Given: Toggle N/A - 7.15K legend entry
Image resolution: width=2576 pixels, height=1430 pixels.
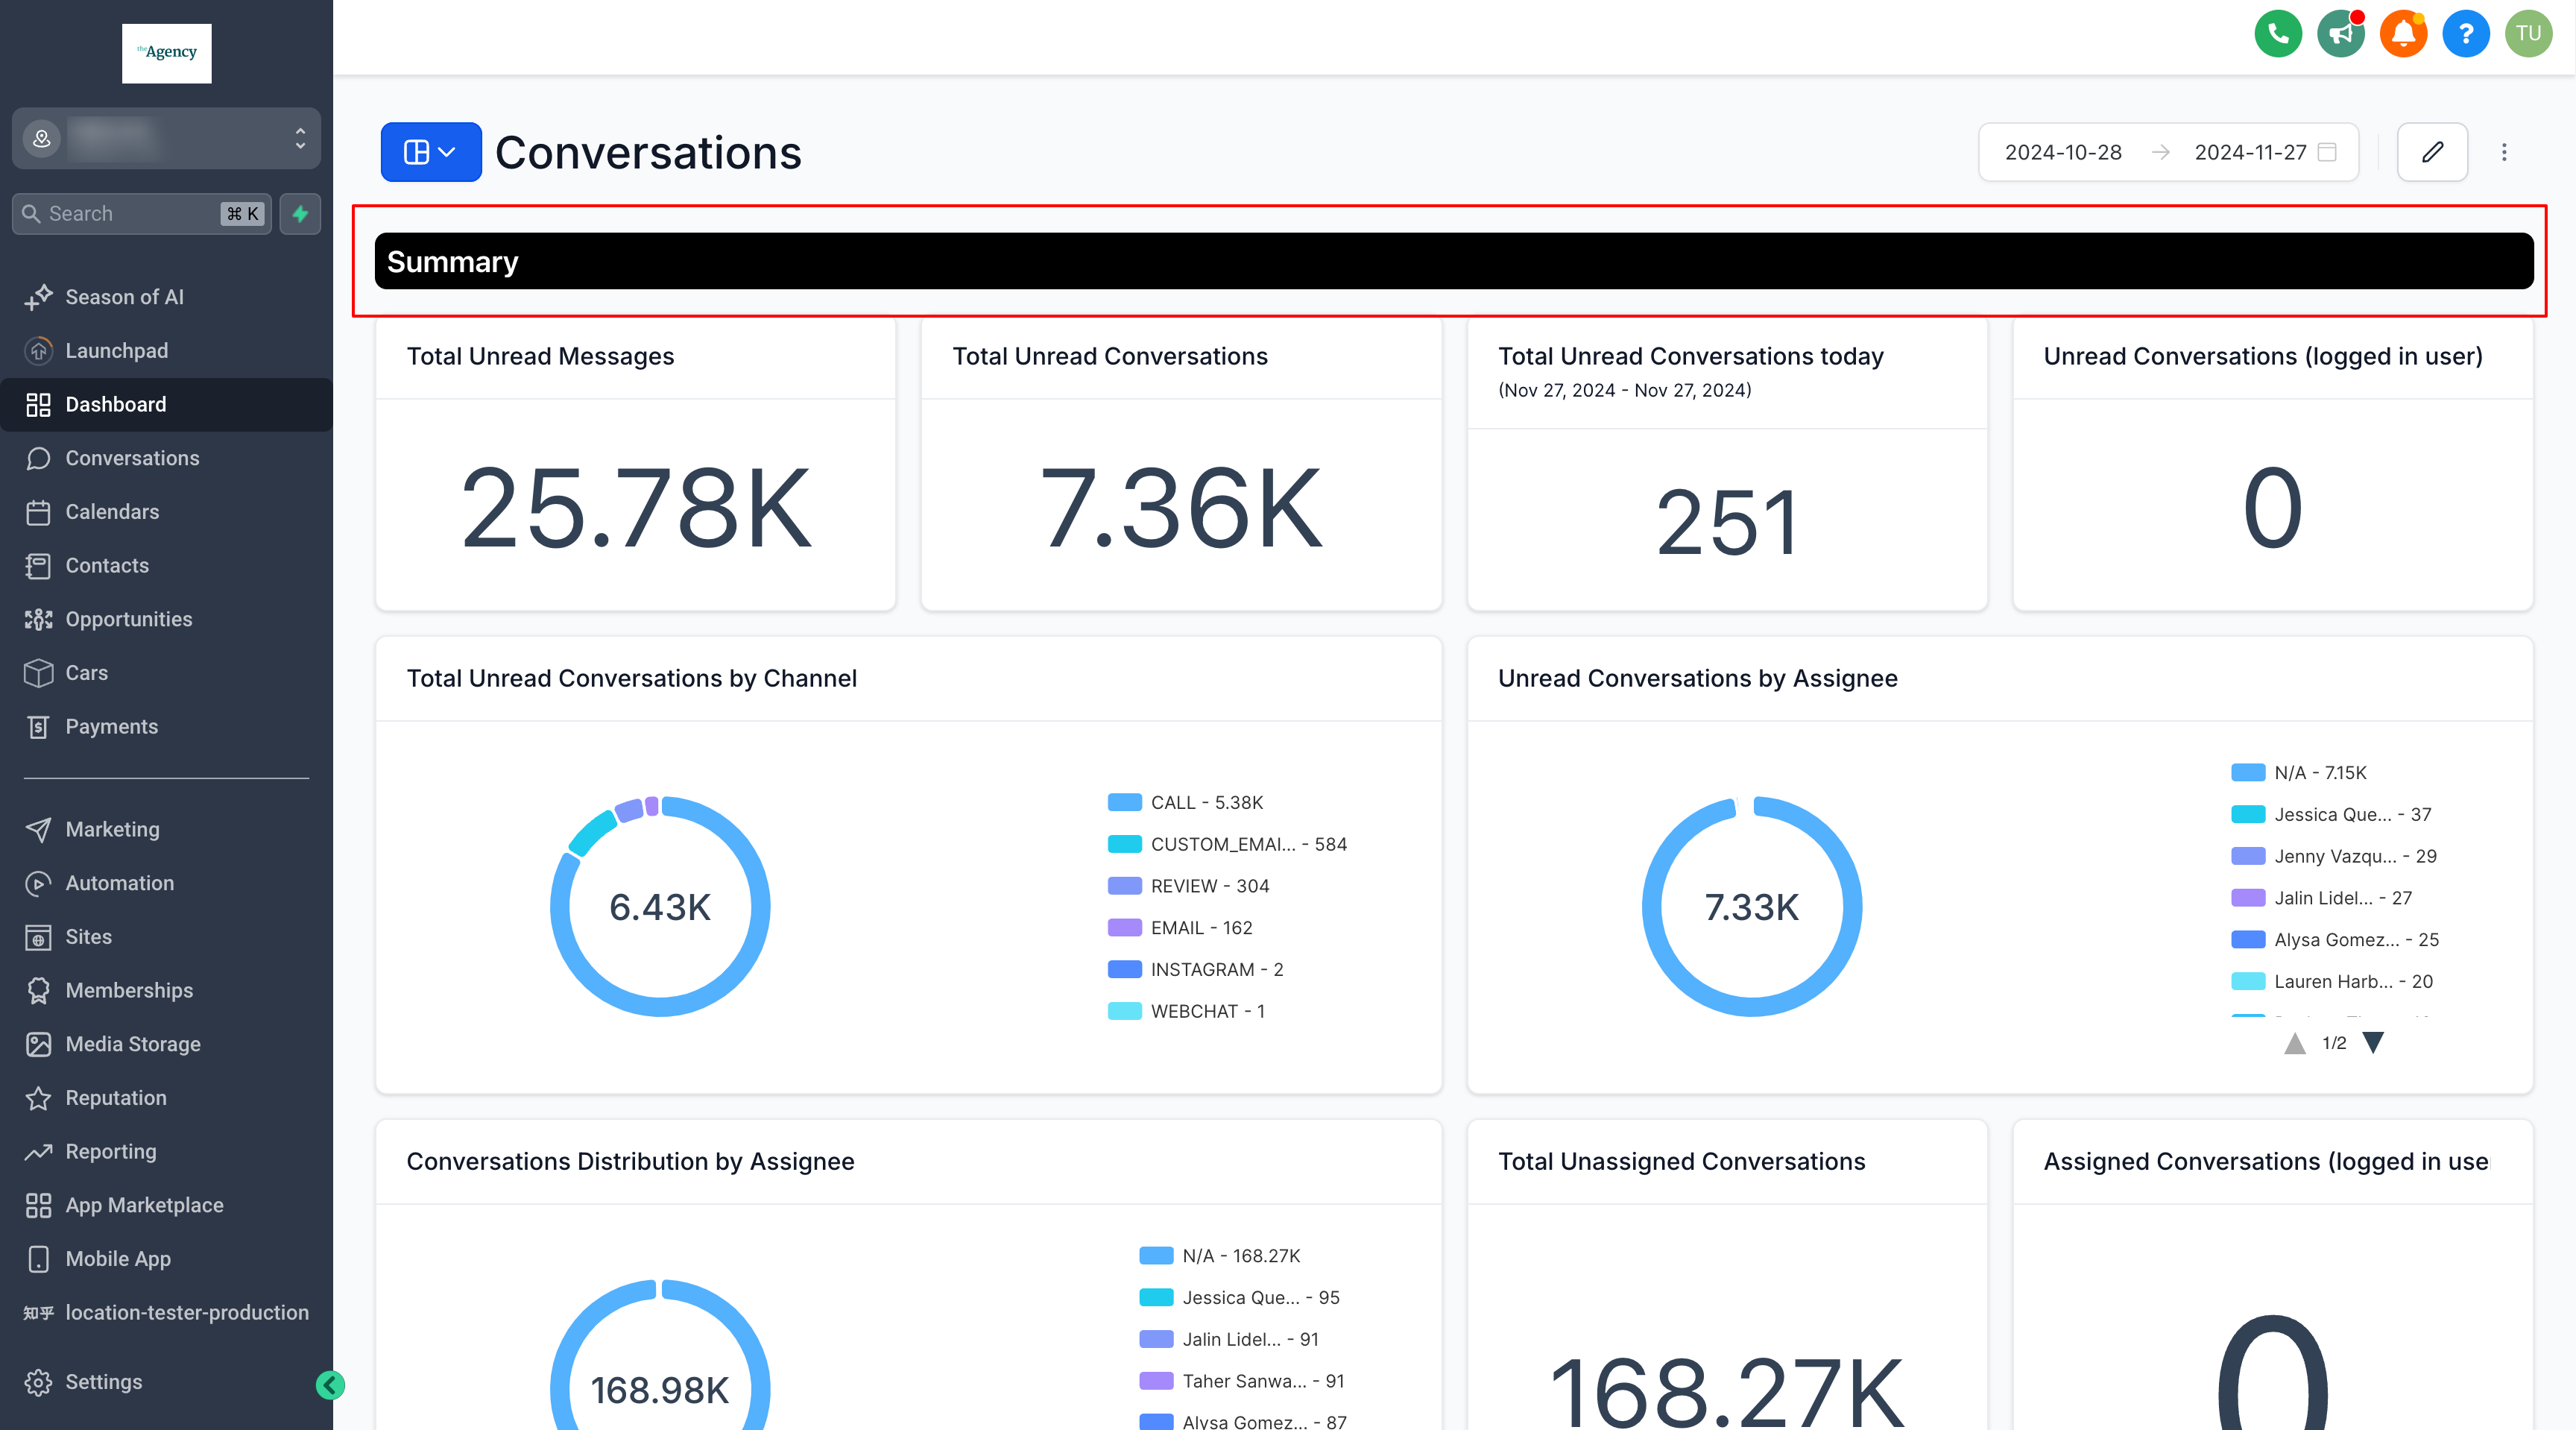Looking at the screenshot, I should [2299, 773].
